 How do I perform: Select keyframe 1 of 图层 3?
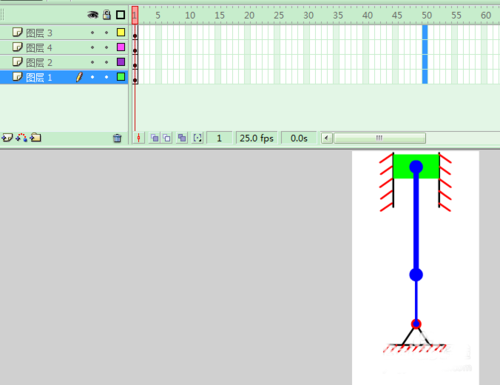[135, 33]
